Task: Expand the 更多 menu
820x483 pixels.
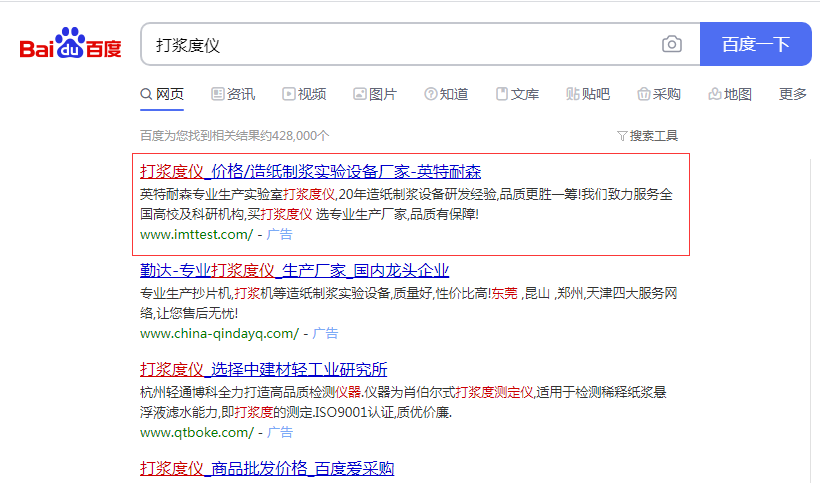Action: pos(792,94)
